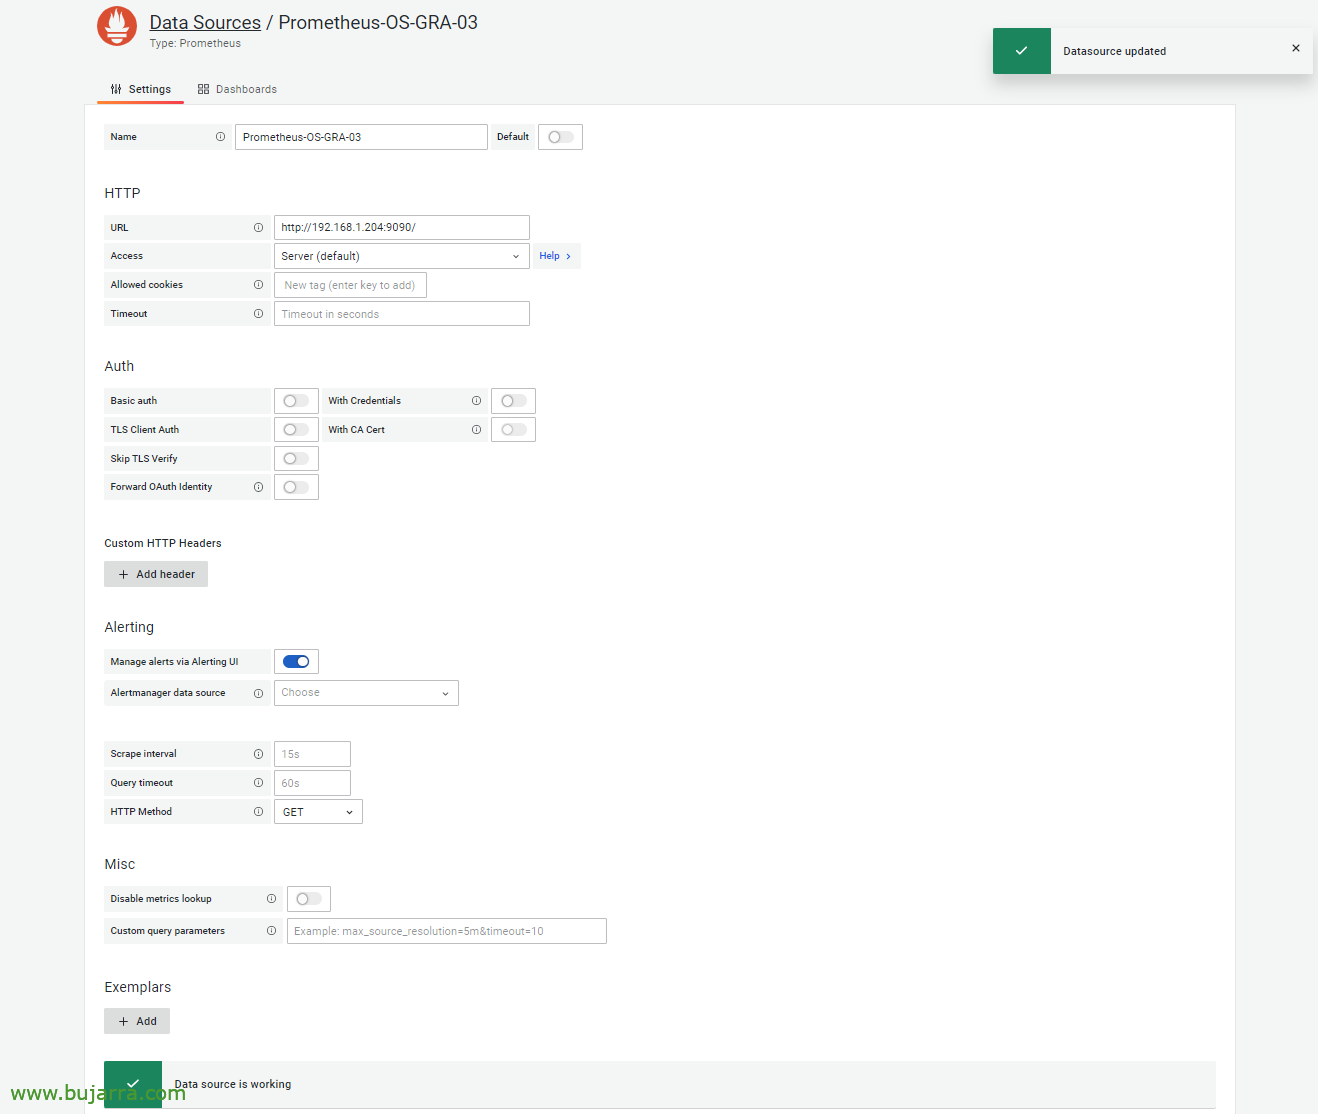Screen dimensions: 1318x1114
Task: Click the Add exemplar button
Action: tap(137, 1021)
